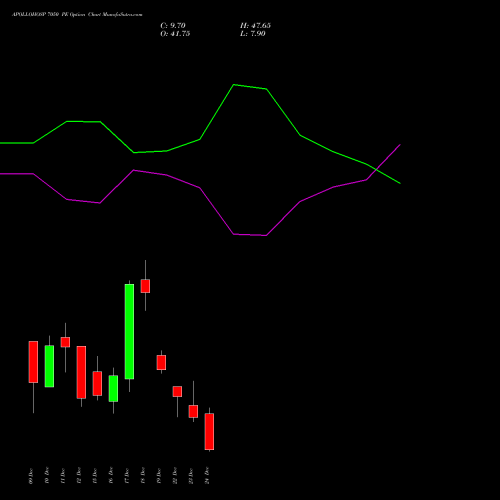
Task: Click the red candle above 23 Dec
Action: [193, 411]
